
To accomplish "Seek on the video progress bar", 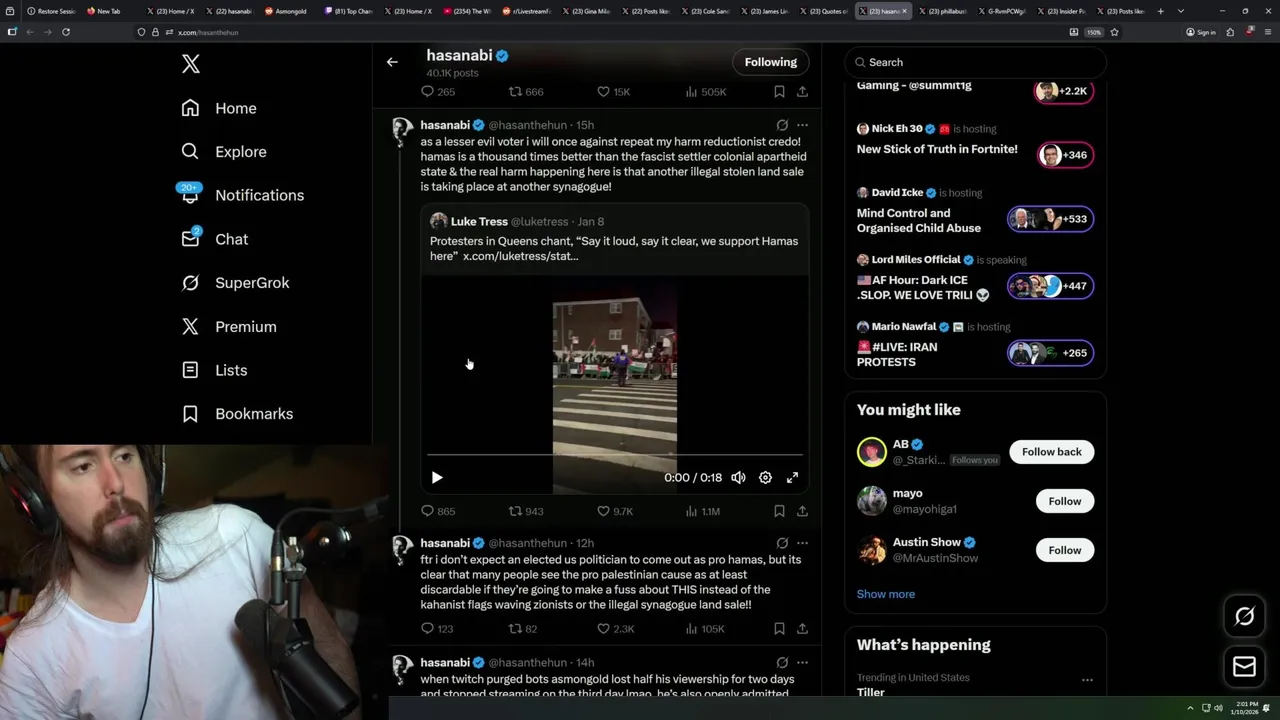I will (x=614, y=455).
